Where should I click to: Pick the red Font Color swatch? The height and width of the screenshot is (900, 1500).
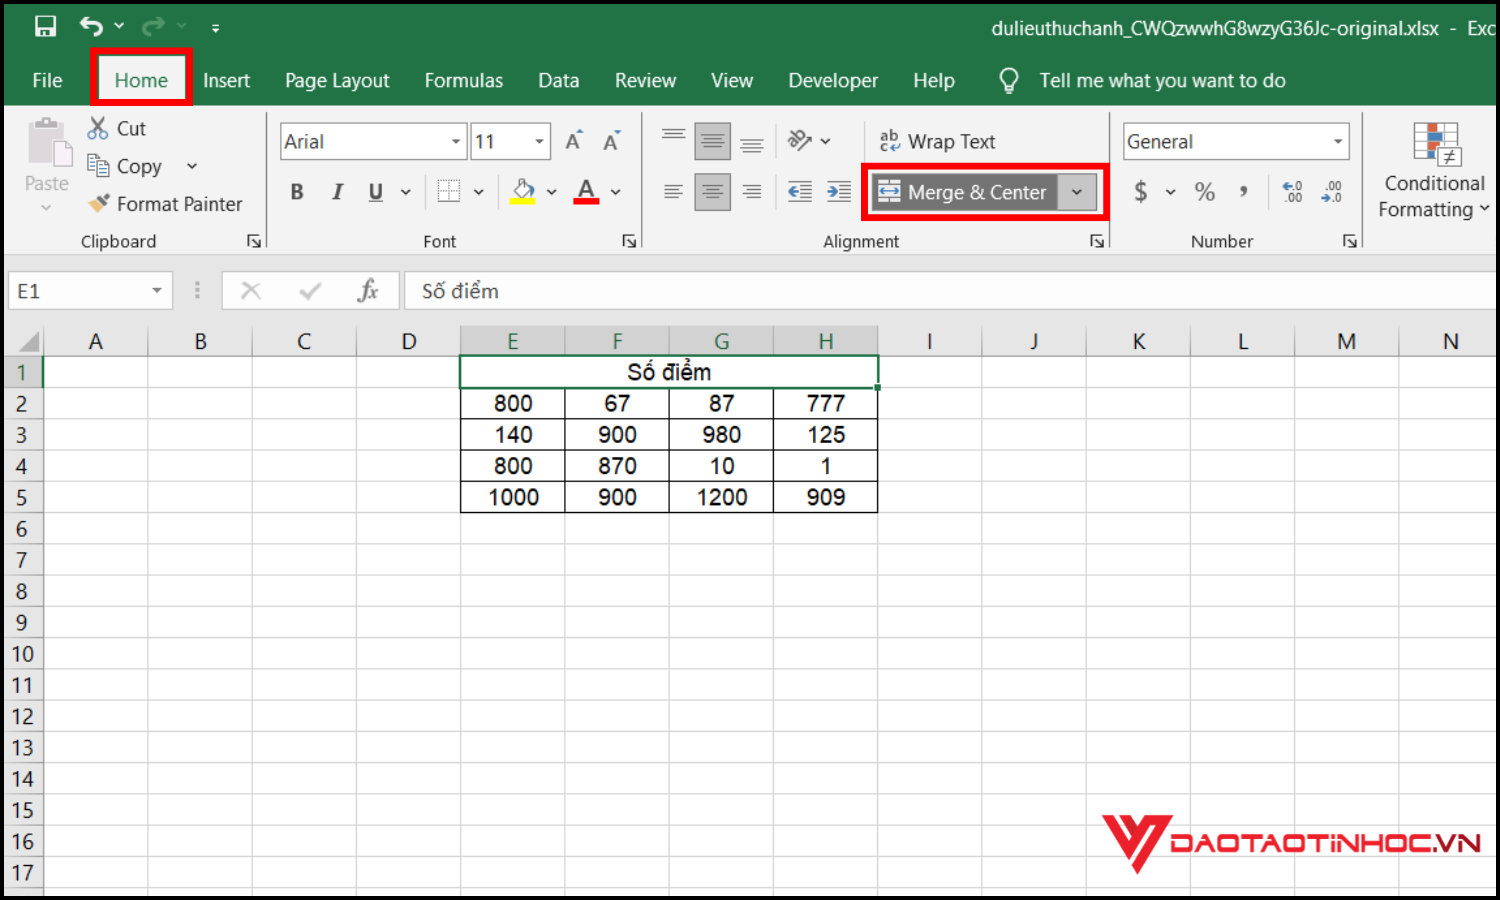[x=585, y=191]
